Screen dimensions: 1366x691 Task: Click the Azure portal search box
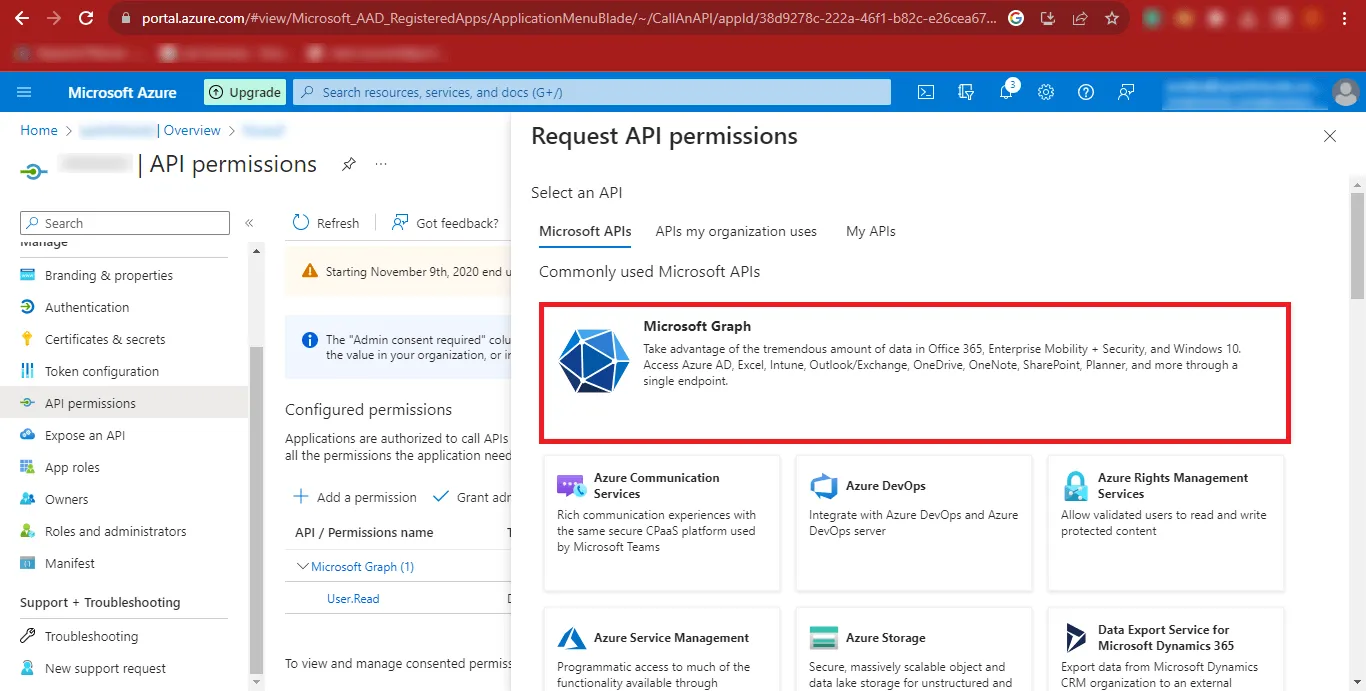pos(592,92)
